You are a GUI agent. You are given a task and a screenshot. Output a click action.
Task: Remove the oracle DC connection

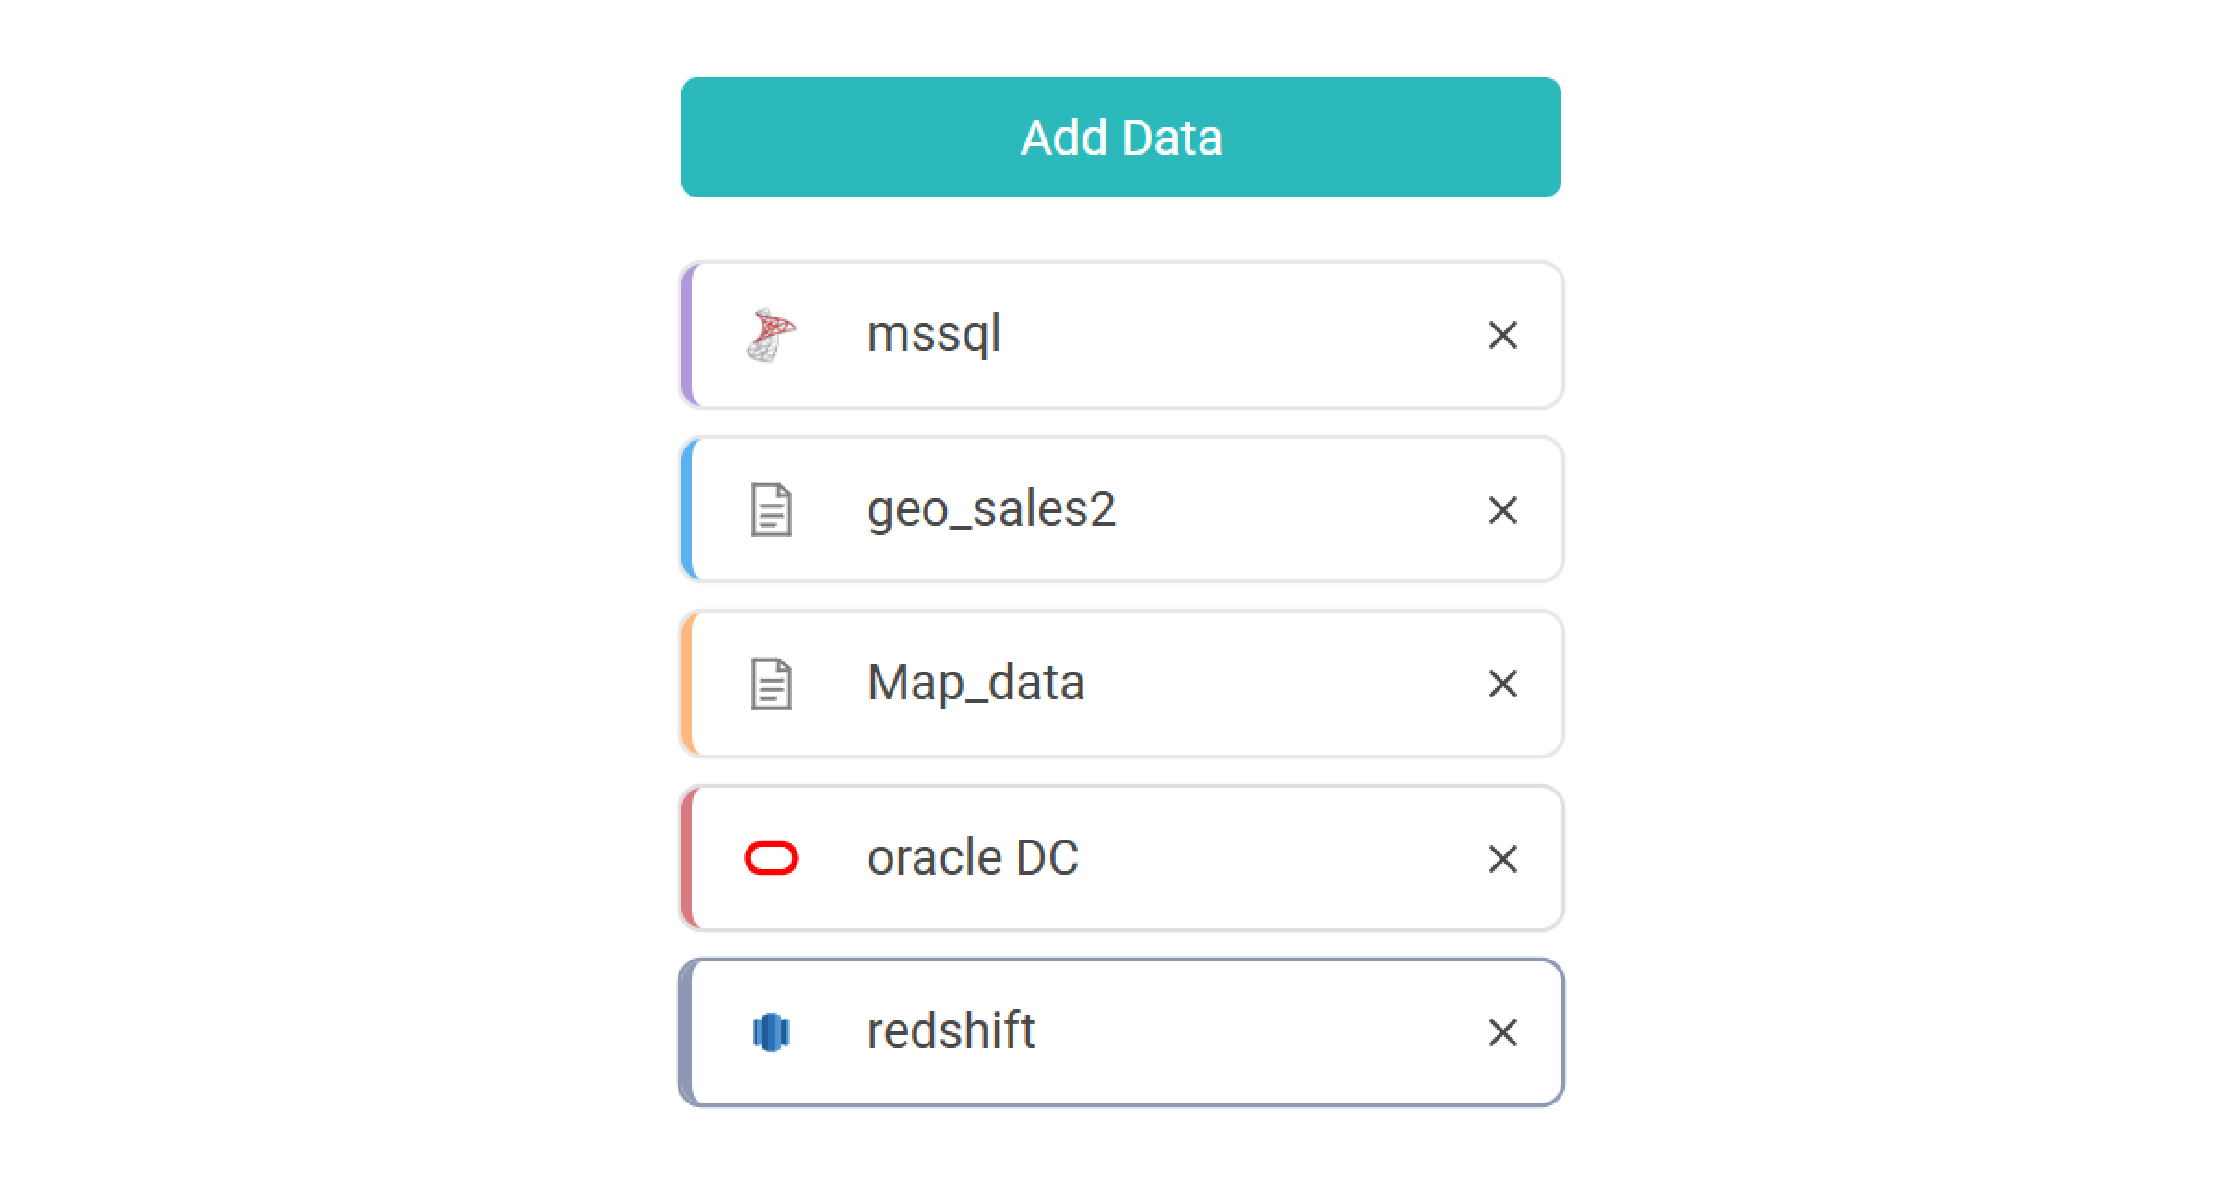coord(1502,858)
